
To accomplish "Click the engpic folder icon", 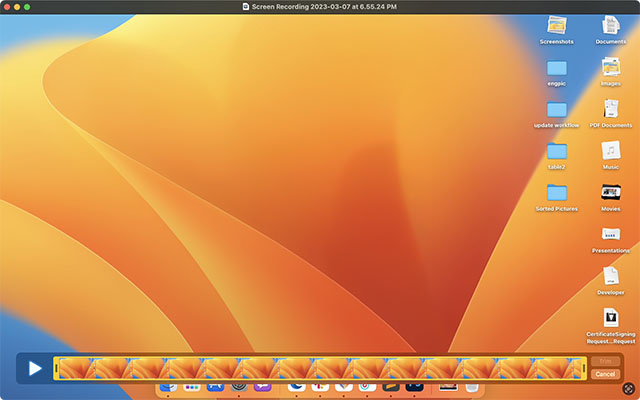I will click(557, 67).
